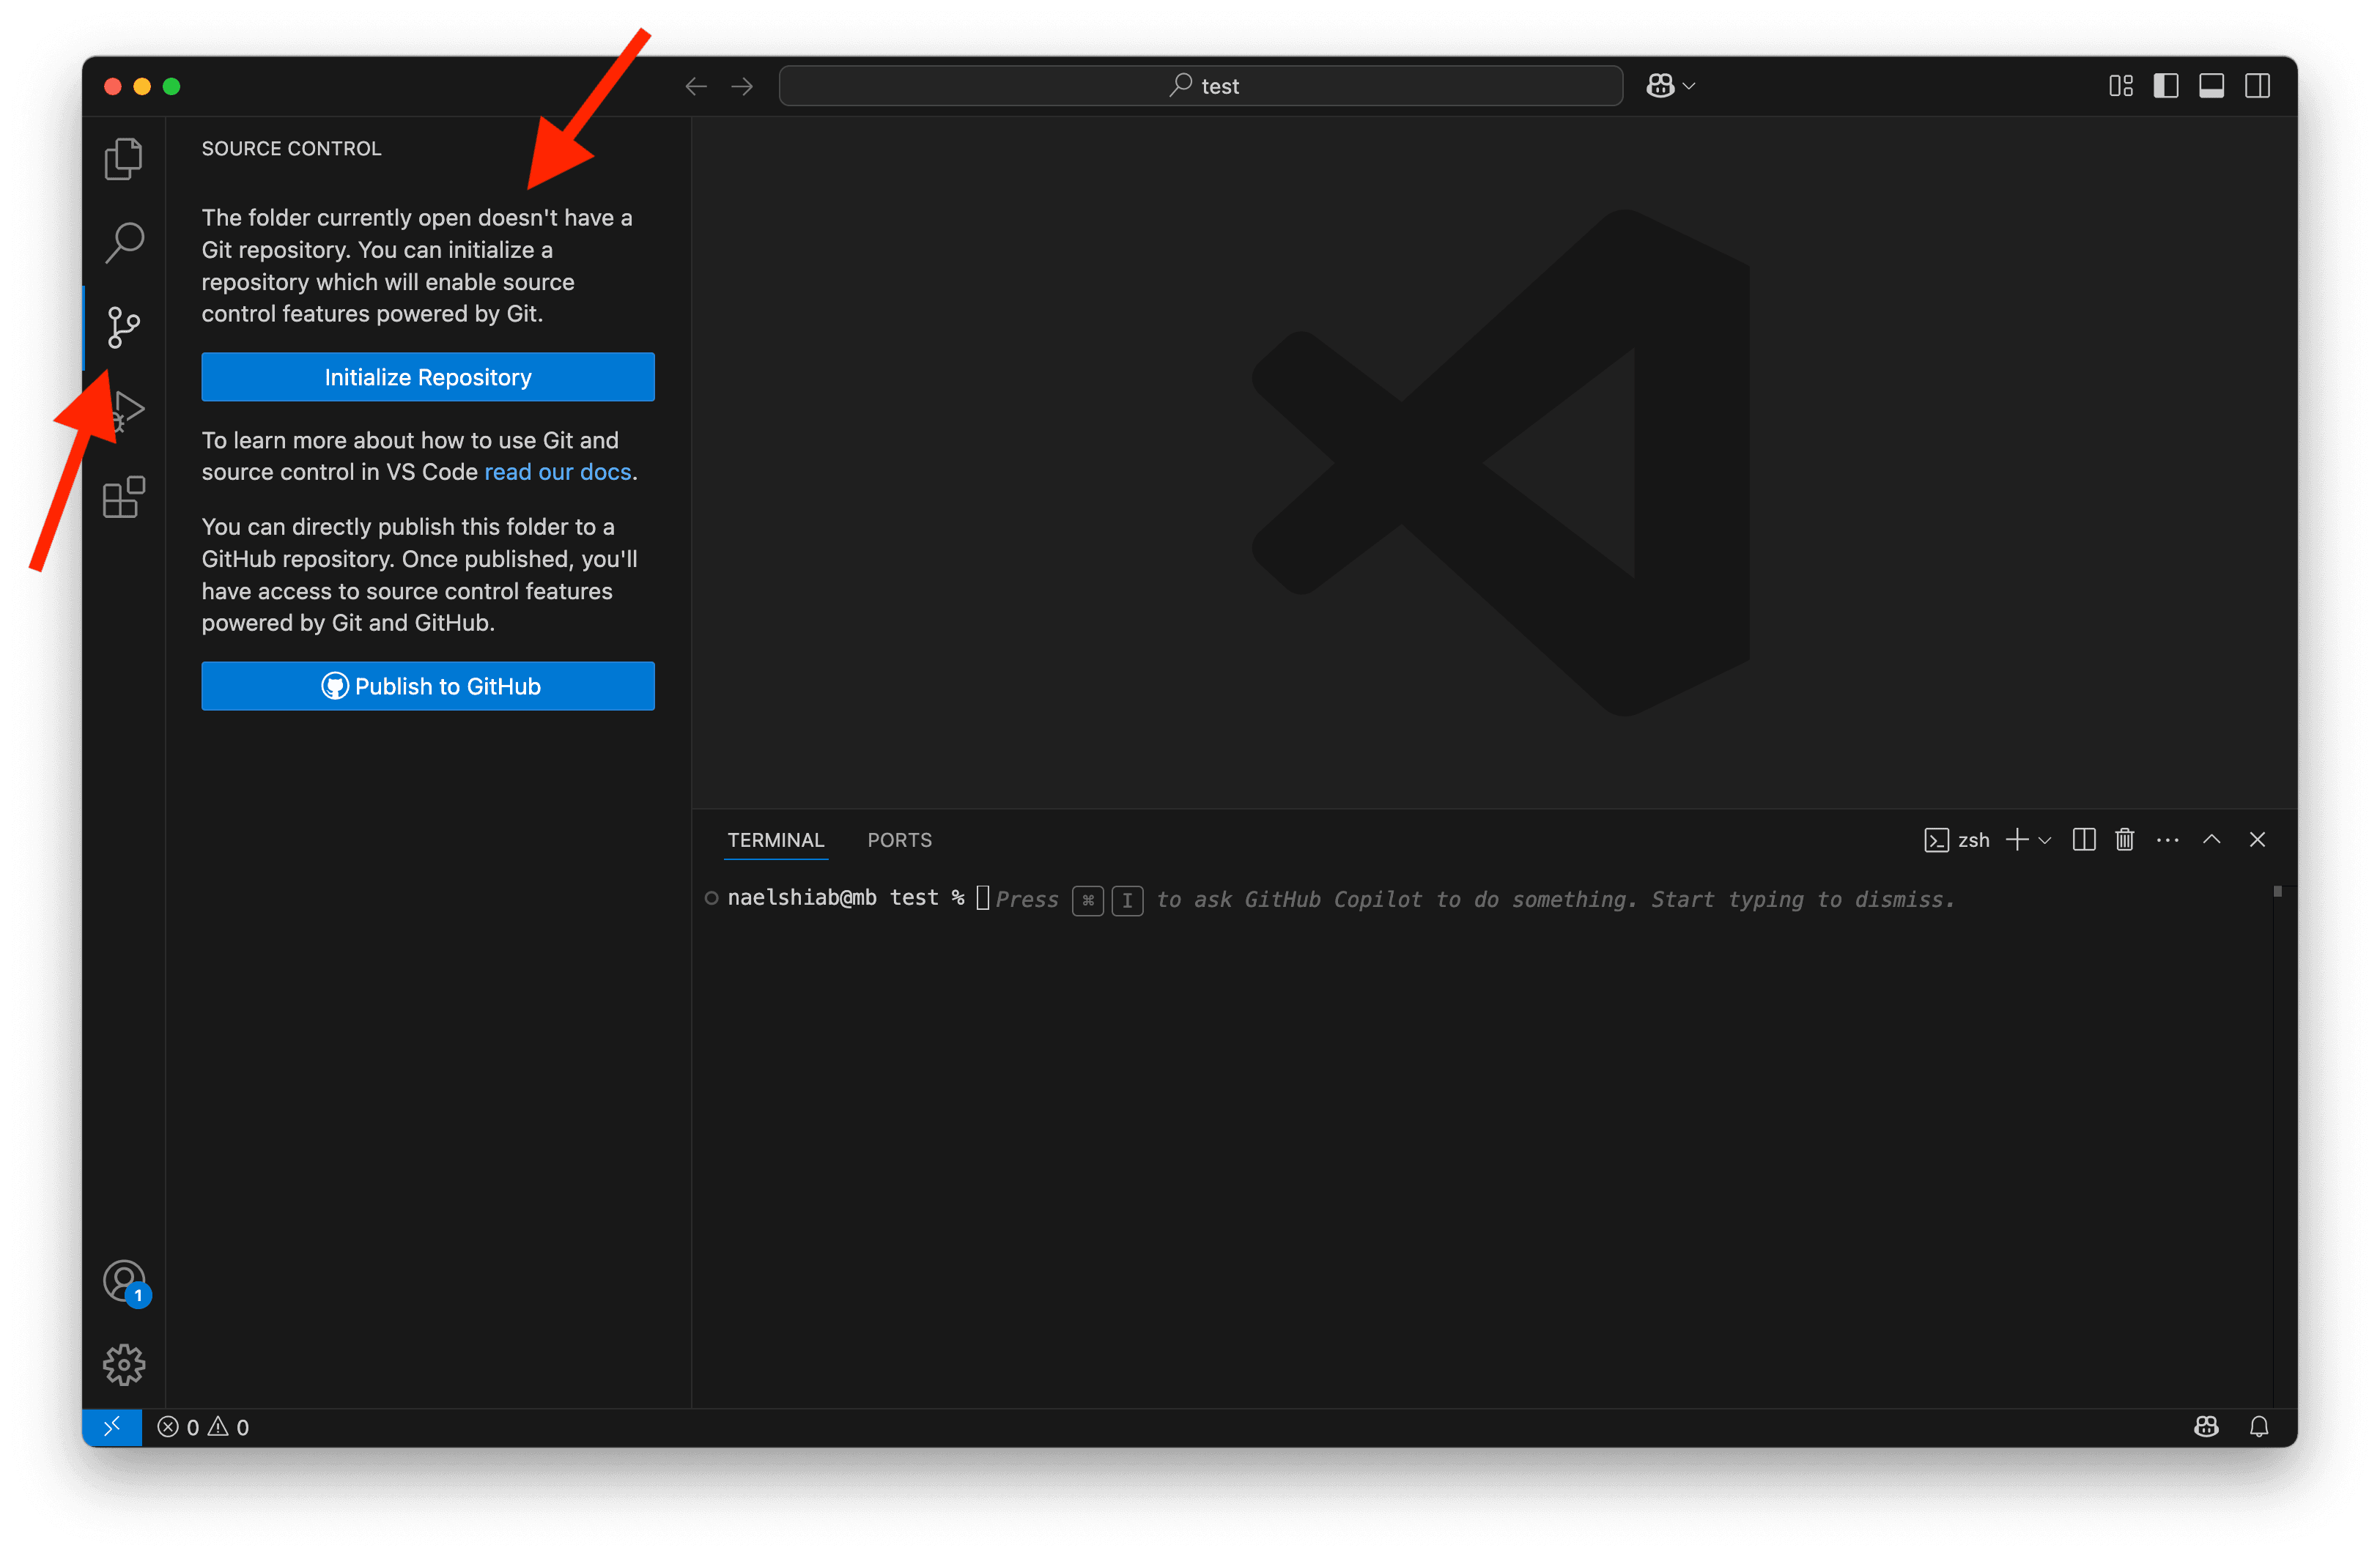Switch to the PORTS tab
This screenshot has height=1556, width=2380.
point(899,840)
